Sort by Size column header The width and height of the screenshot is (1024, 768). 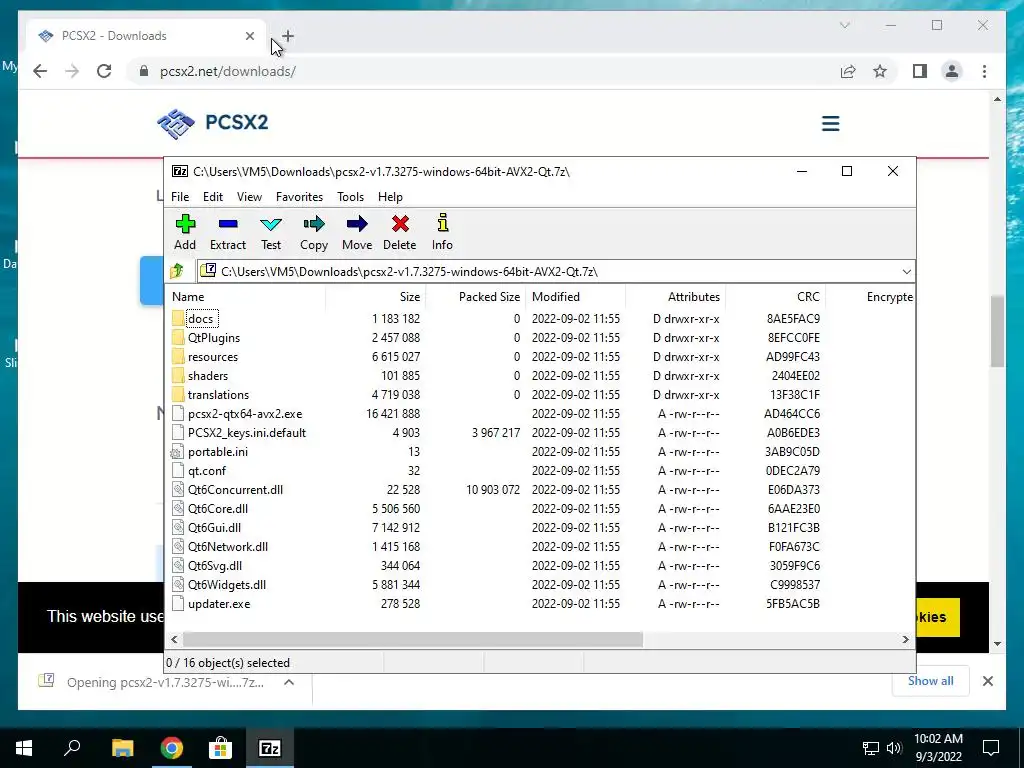pos(376,296)
